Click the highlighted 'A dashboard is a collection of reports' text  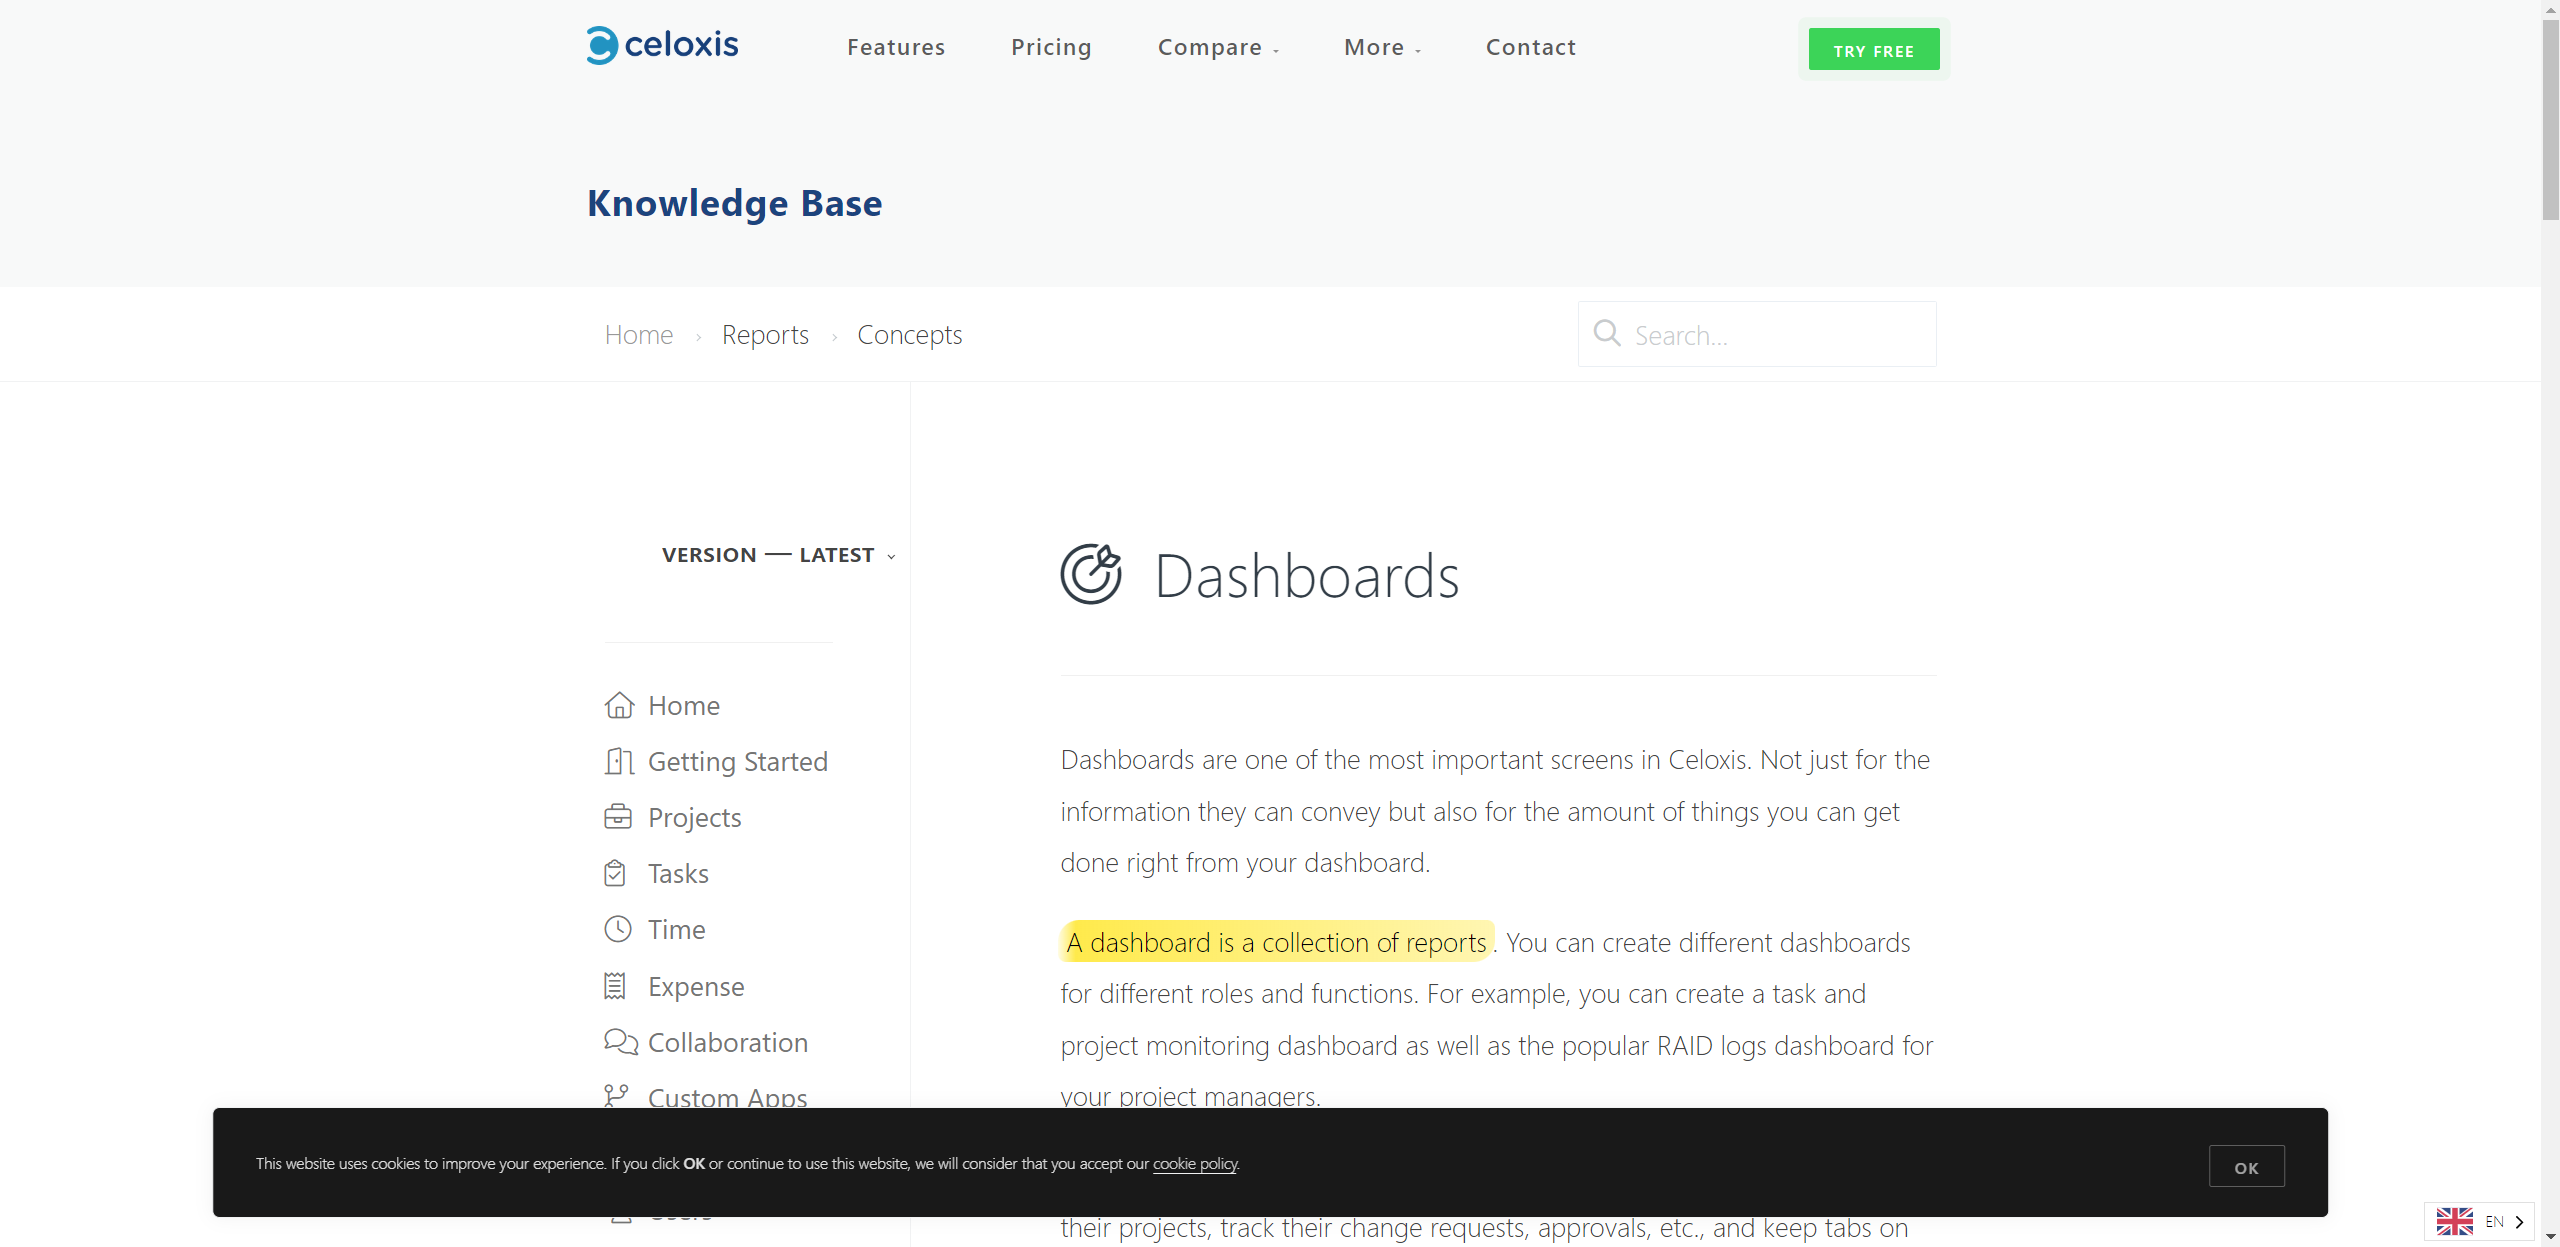1277,942
